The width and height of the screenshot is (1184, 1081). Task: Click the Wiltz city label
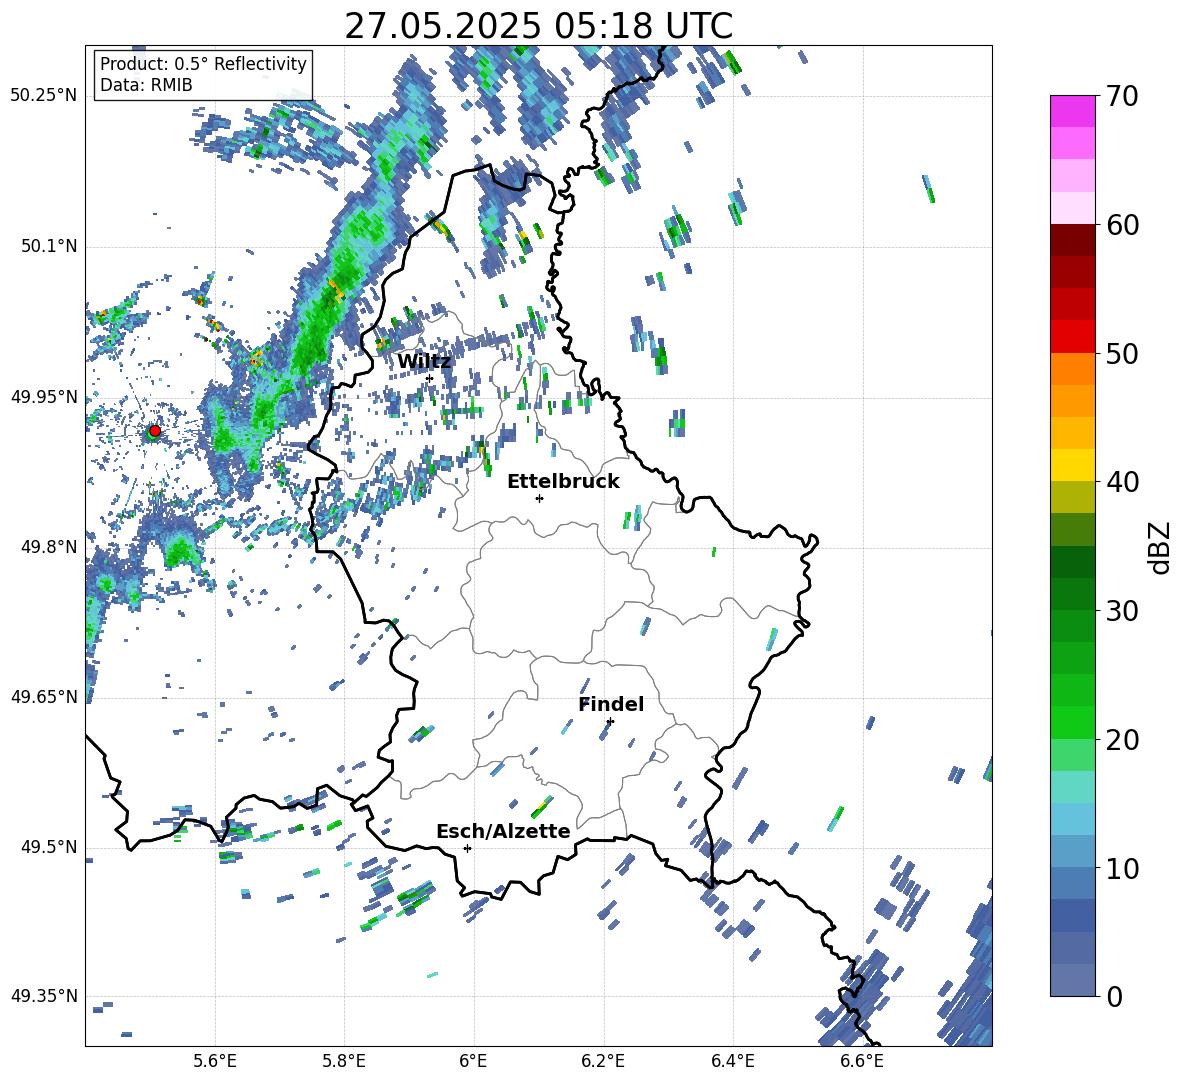[x=424, y=362]
